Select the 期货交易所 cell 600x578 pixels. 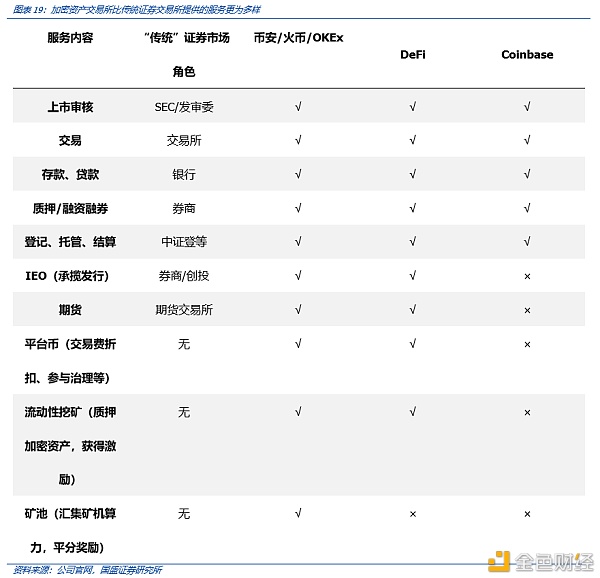pyautogui.click(x=184, y=309)
